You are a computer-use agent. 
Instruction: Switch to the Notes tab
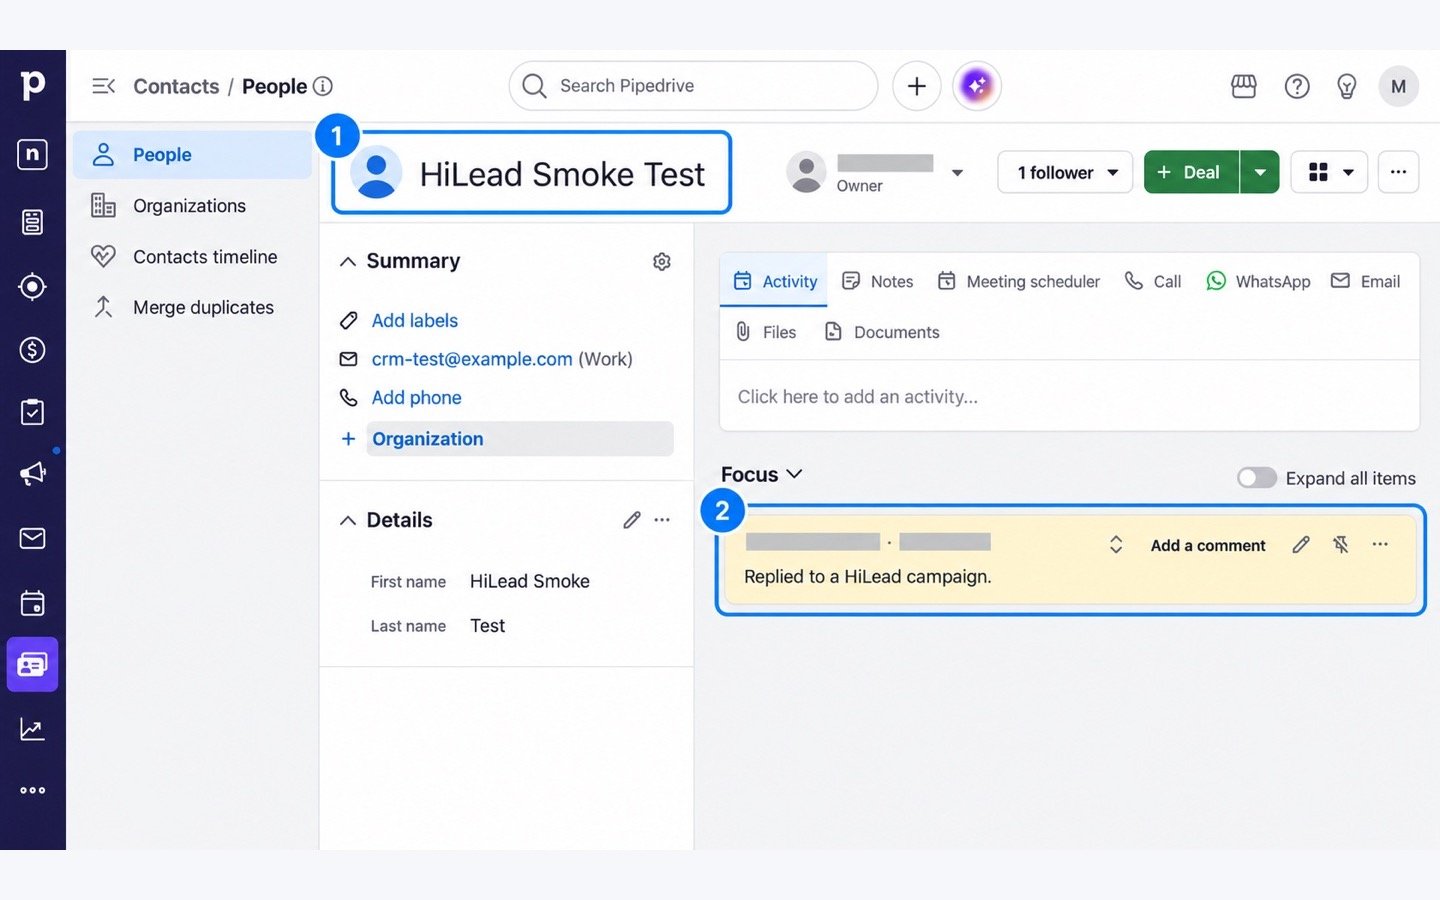coord(878,281)
